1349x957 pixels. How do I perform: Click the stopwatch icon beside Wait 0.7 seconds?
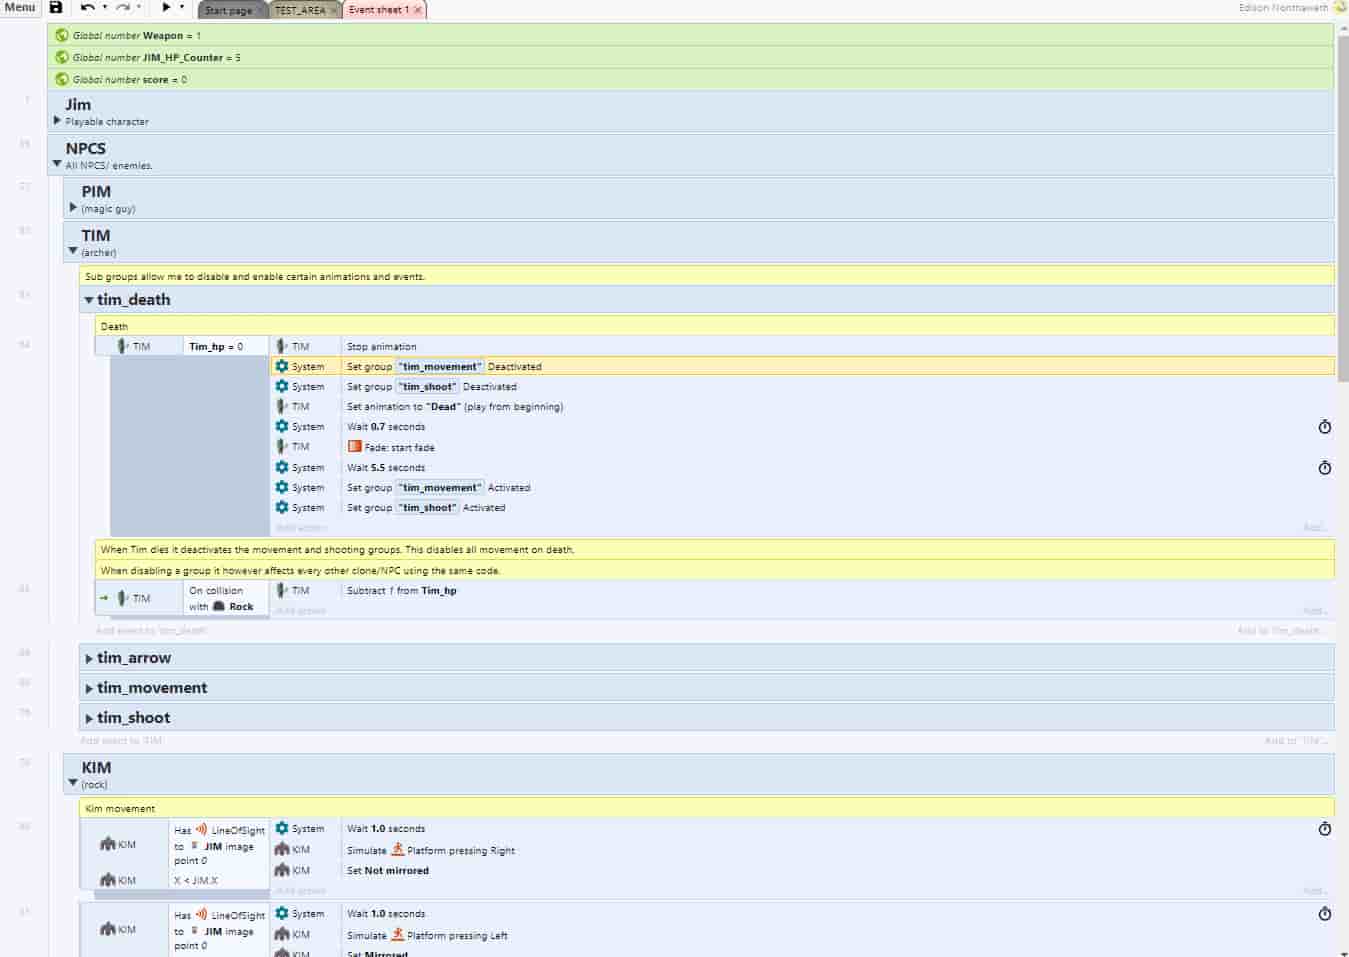coord(1324,427)
